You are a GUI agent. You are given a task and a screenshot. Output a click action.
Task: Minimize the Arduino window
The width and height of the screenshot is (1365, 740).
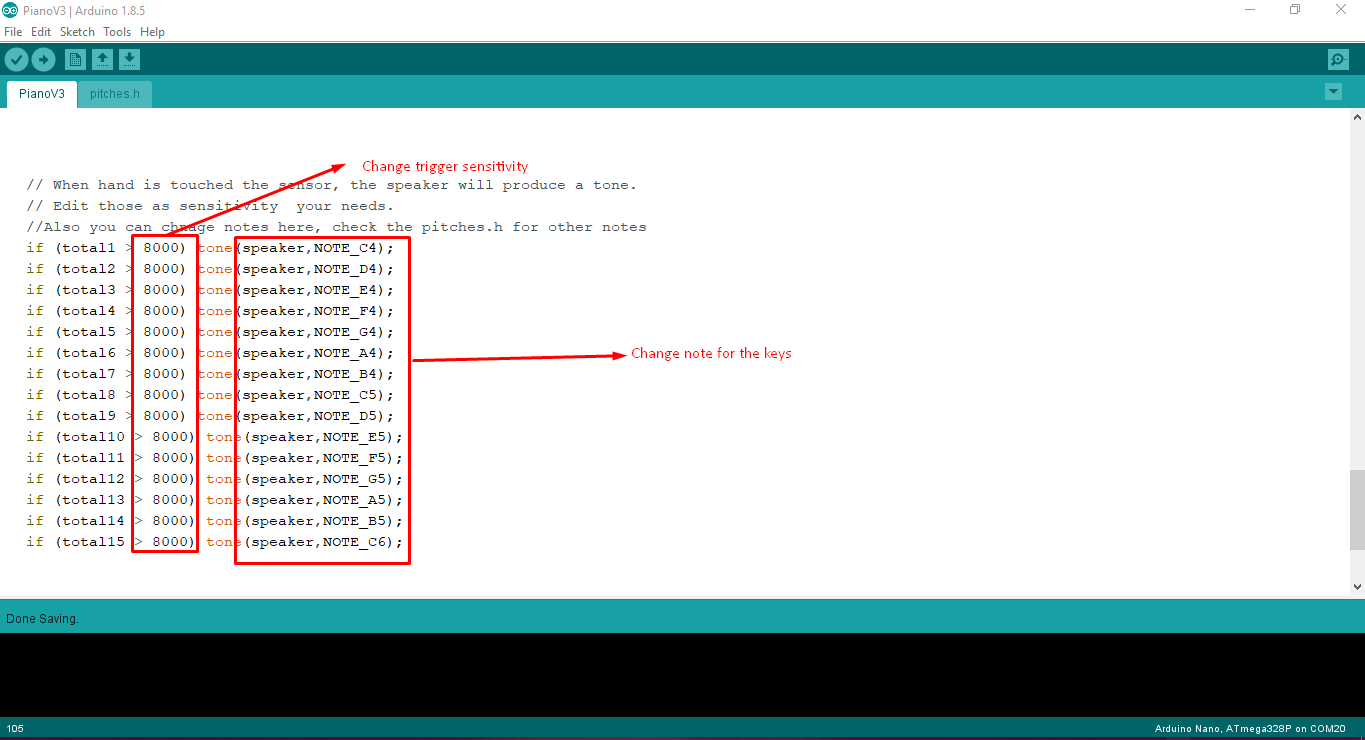click(1250, 10)
